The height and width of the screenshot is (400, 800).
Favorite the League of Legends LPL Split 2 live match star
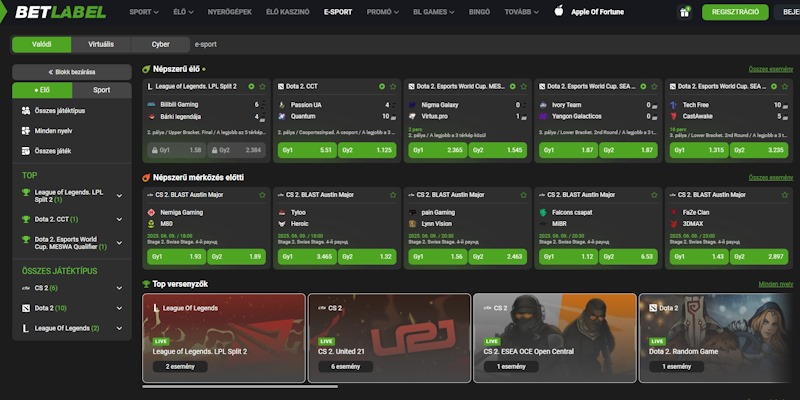262,87
